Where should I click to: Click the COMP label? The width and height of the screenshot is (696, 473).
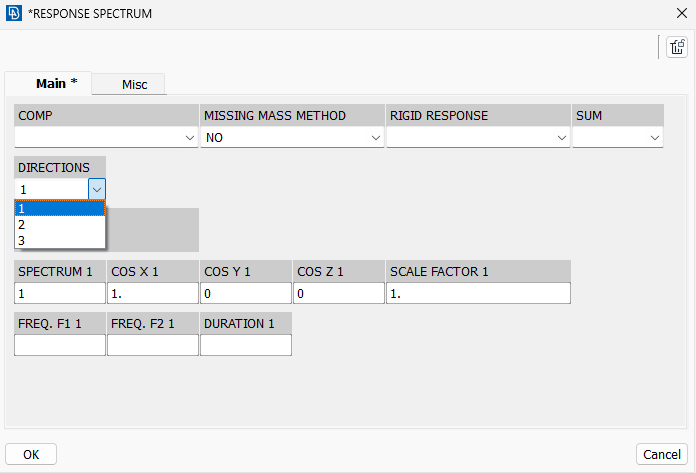(35, 116)
